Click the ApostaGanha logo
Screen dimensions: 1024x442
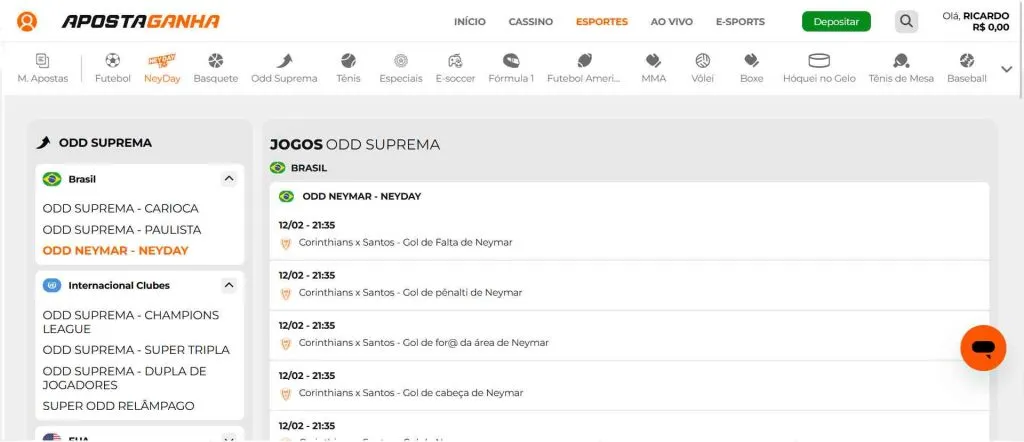[140, 21]
